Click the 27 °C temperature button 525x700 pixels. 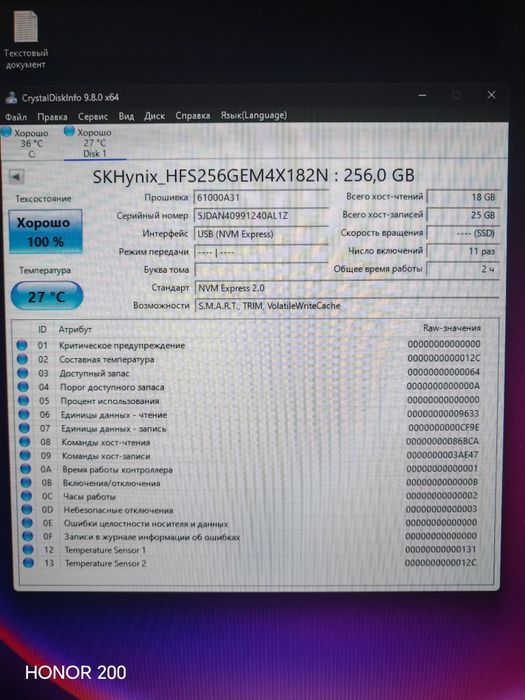coord(46,296)
